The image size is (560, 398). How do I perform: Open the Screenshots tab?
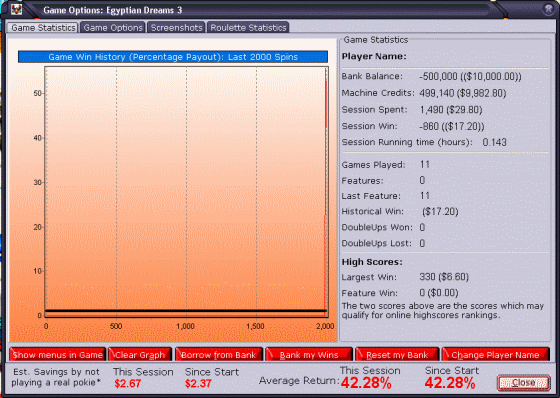176,28
